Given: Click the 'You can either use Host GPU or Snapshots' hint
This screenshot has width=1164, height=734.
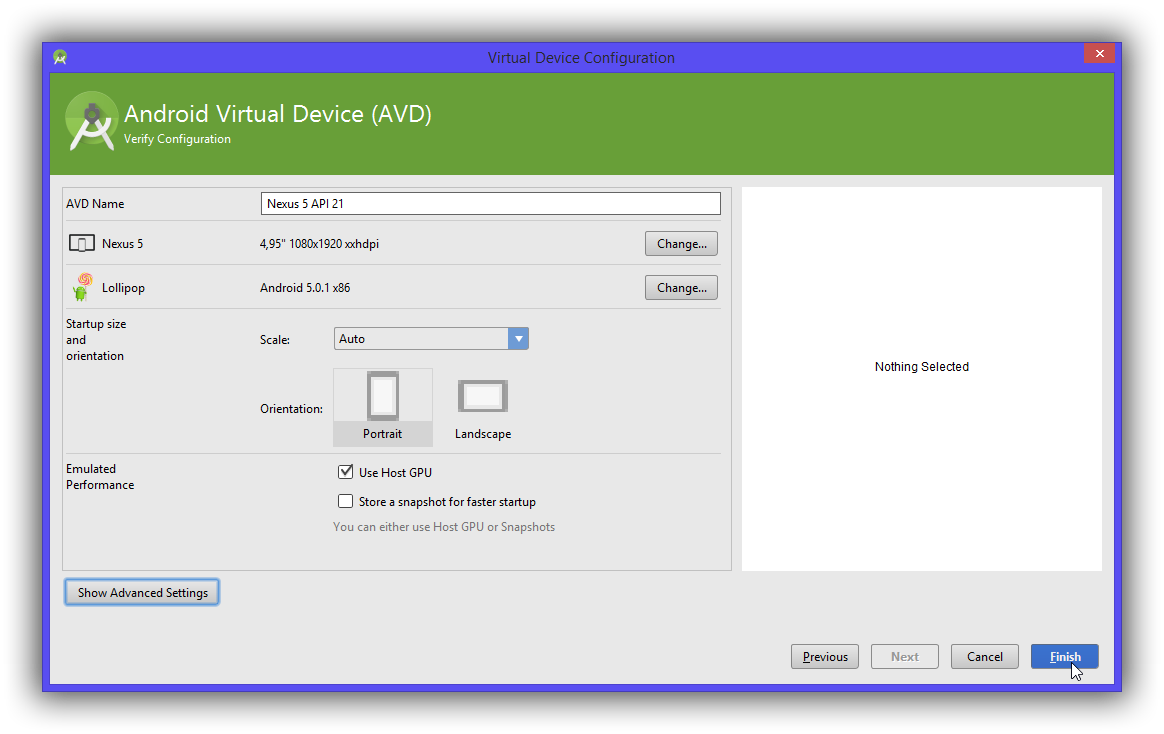Looking at the screenshot, I should pyautogui.click(x=444, y=527).
